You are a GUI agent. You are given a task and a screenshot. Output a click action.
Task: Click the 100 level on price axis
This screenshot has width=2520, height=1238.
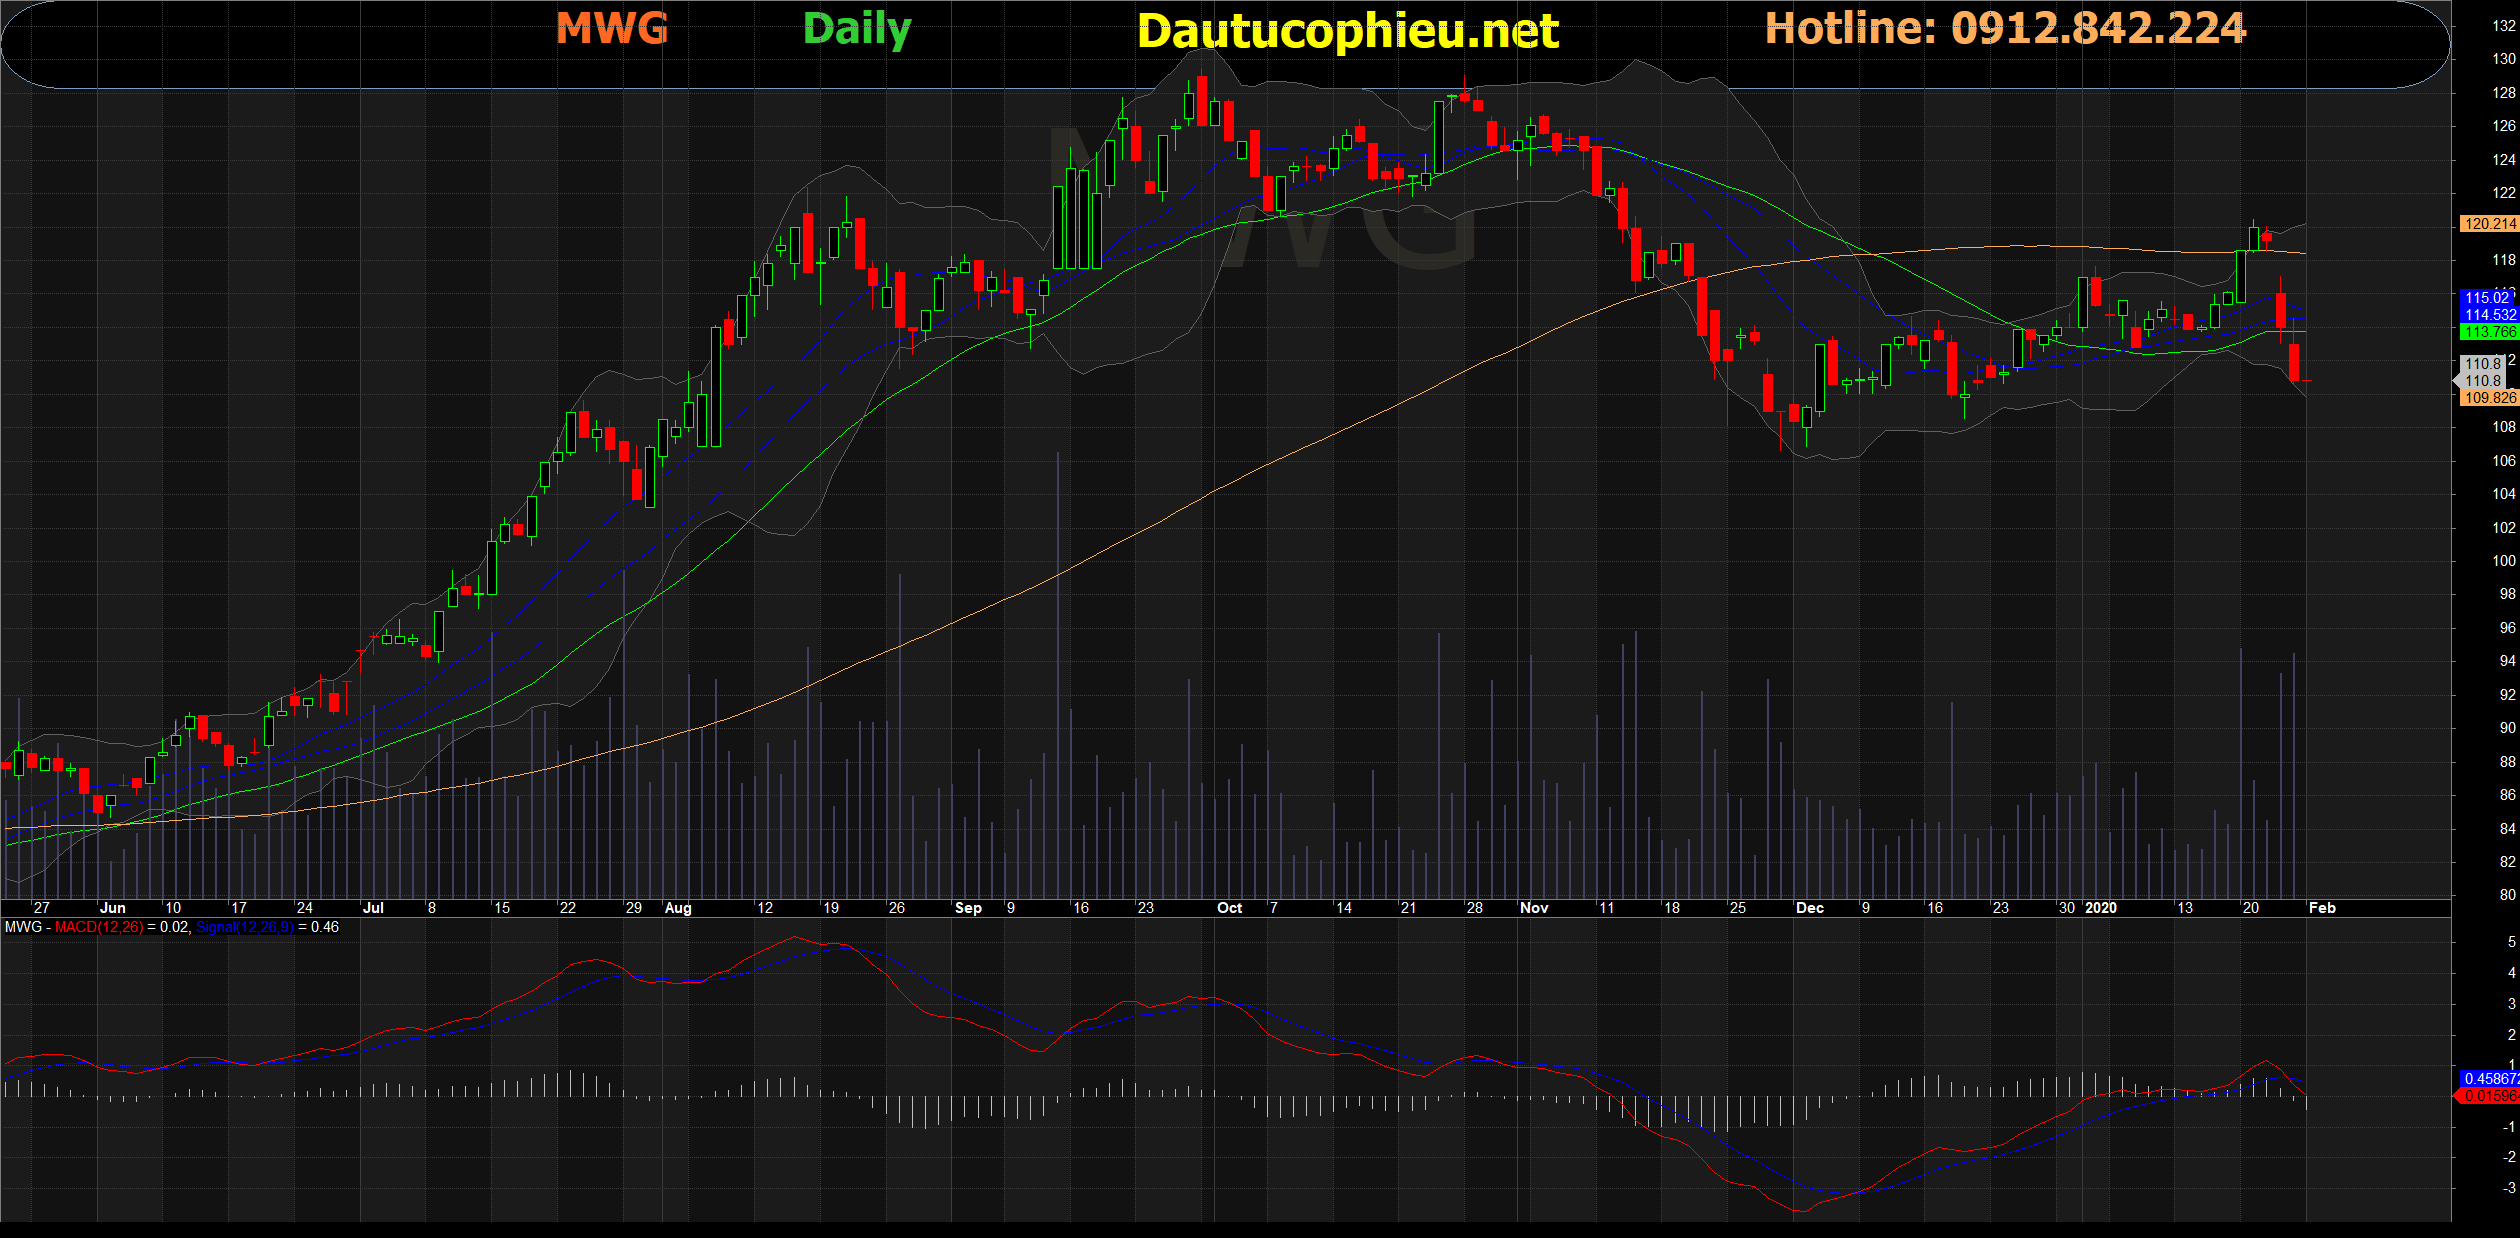coord(2503,561)
